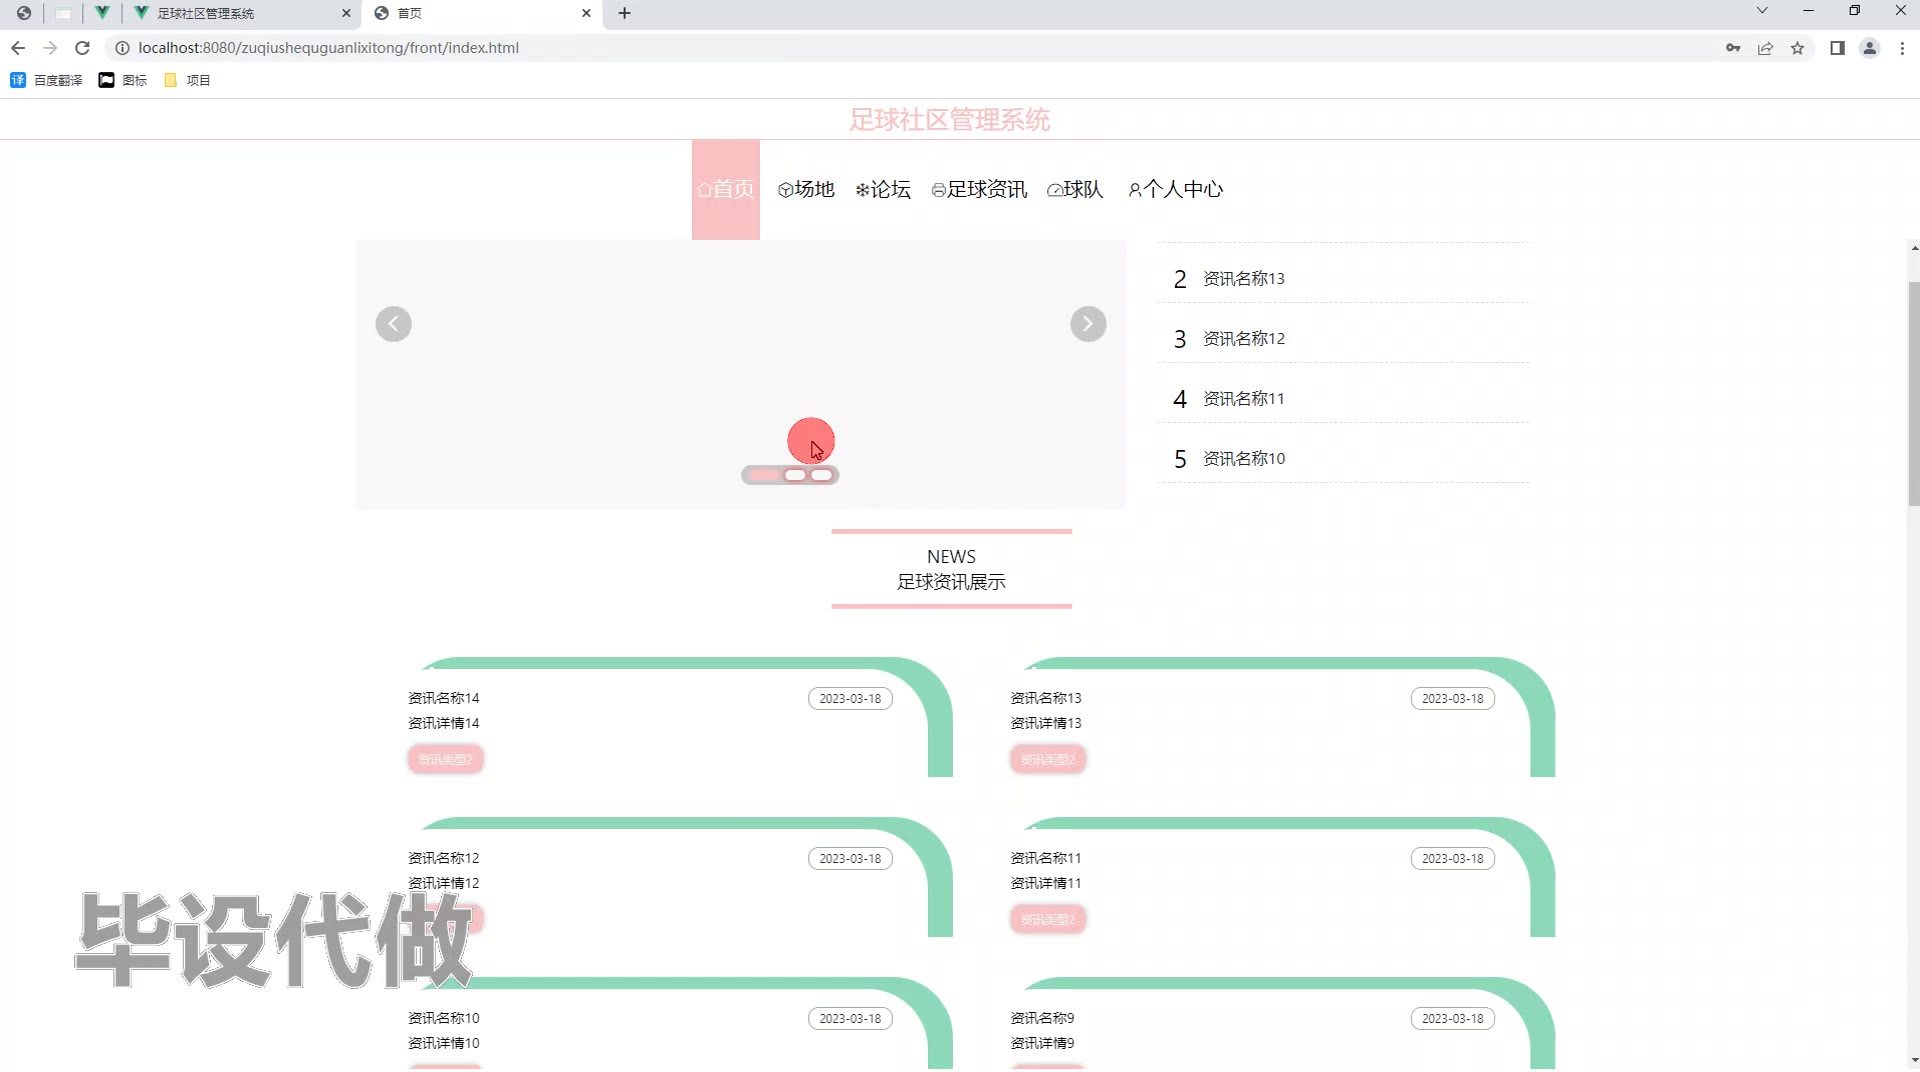The width and height of the screenshot is (1920, 1072).
Task: Open the saved passwords key icon
Action: coord(1733,48)
